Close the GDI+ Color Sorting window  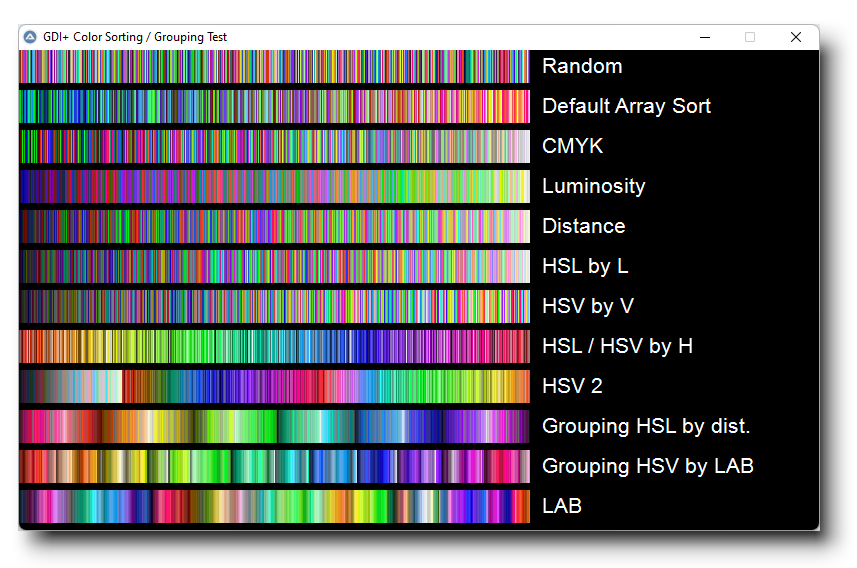[x=795, y=37]
